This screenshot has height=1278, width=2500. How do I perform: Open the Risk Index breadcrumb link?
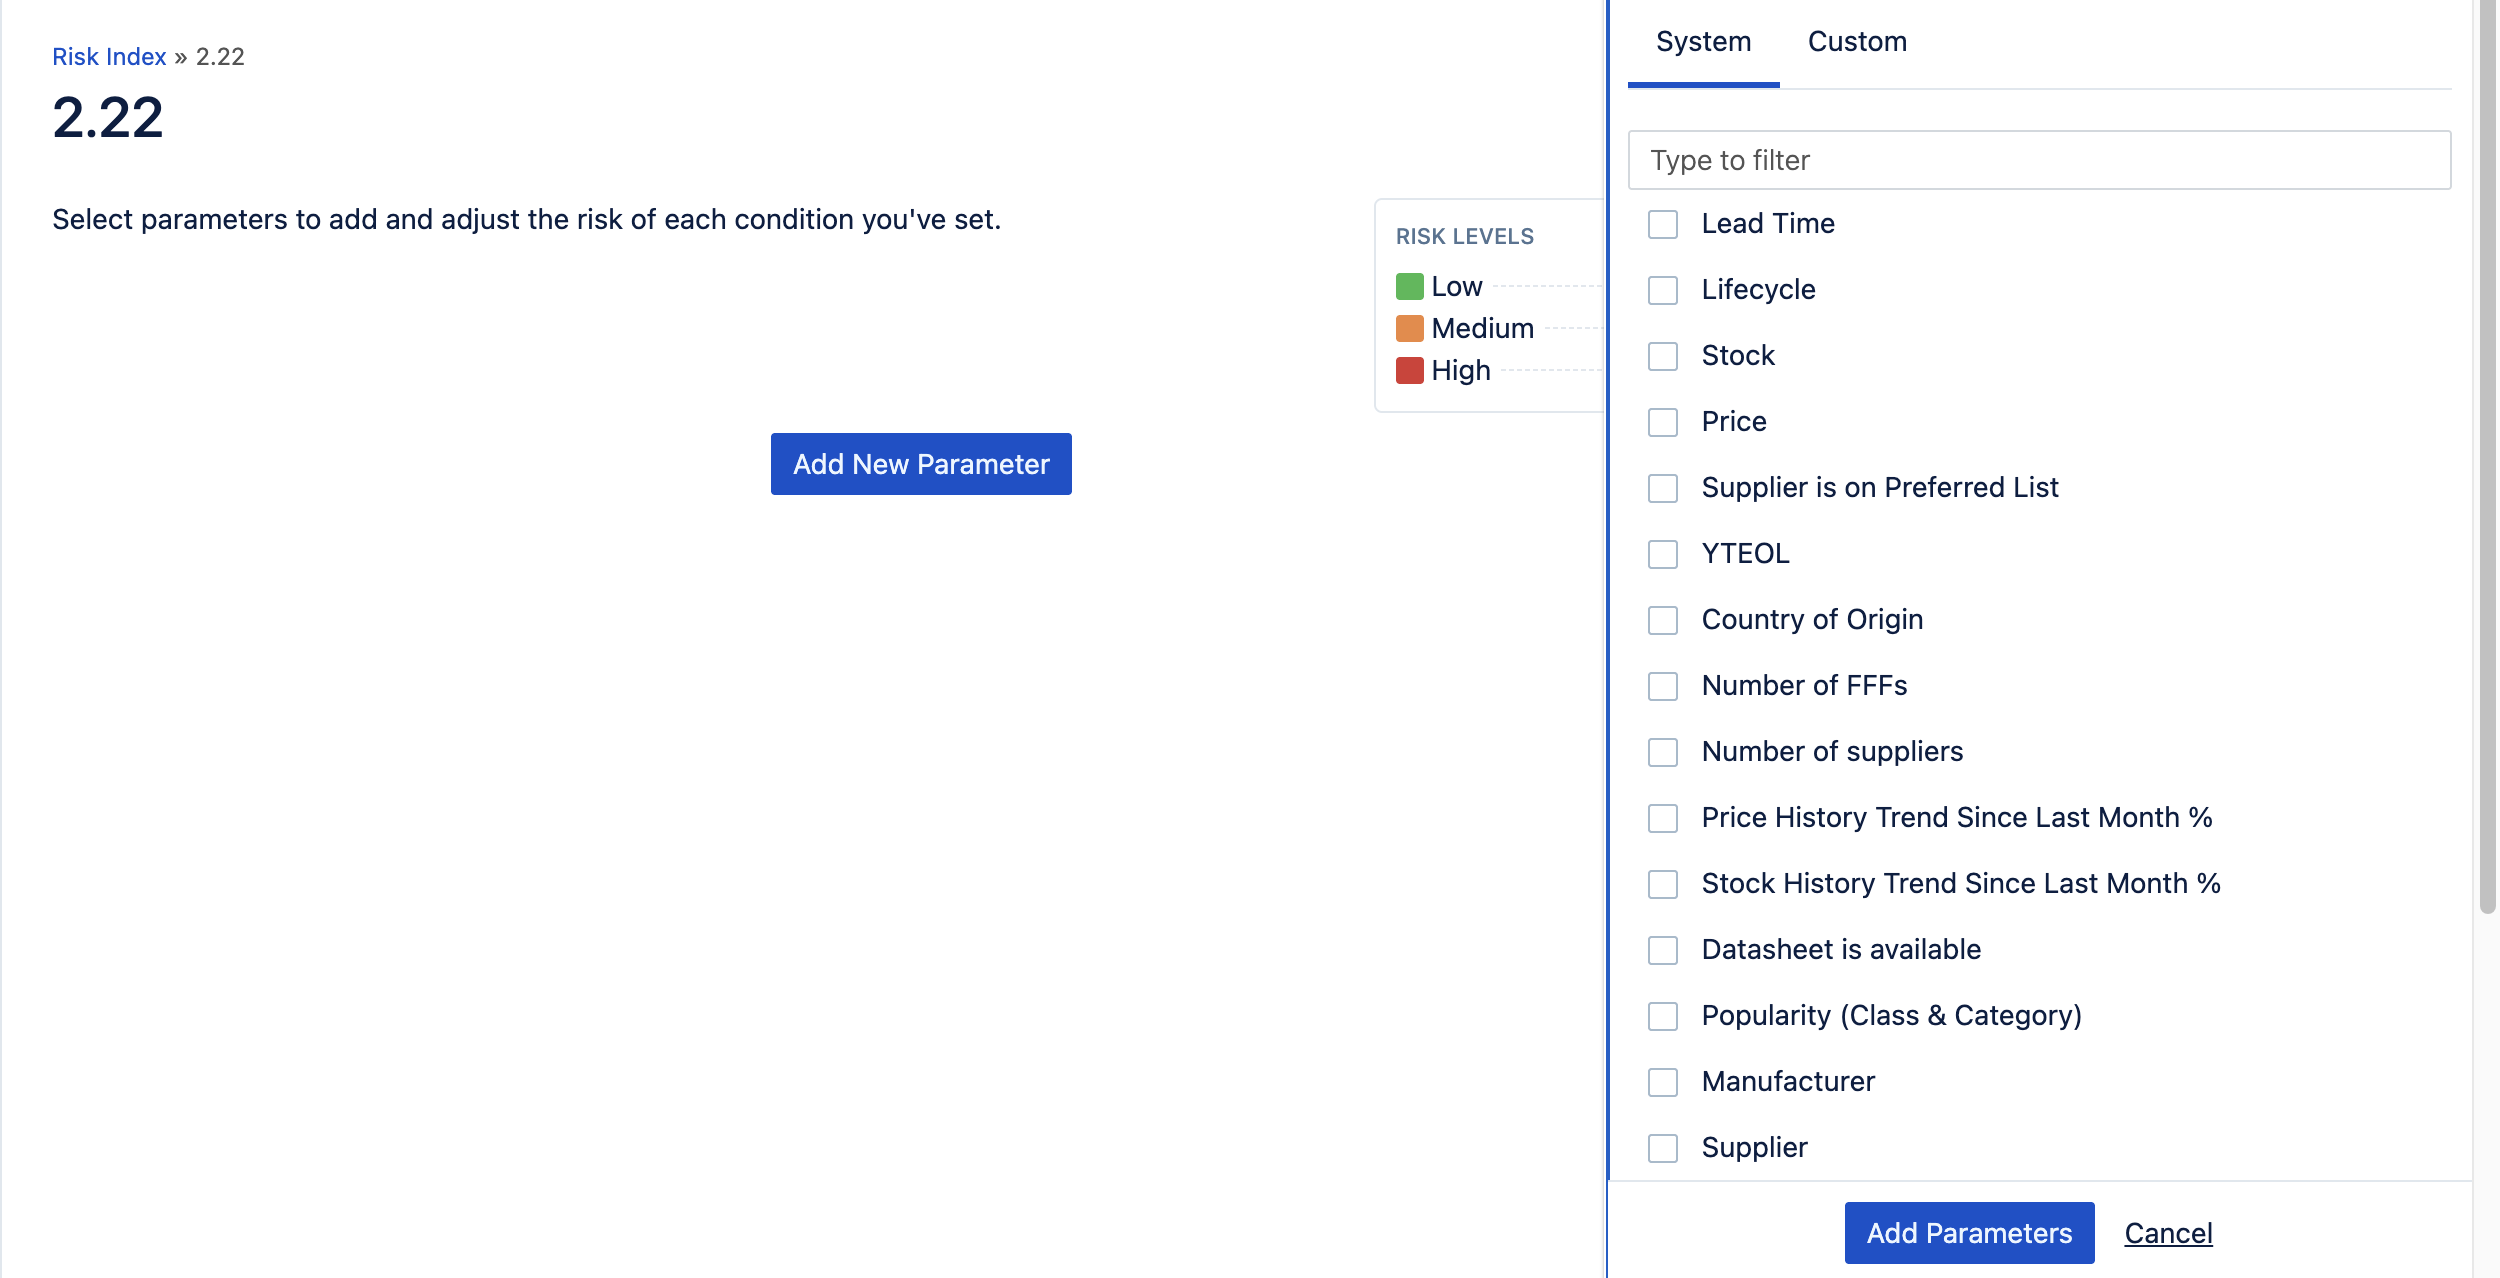coord(109,57)
